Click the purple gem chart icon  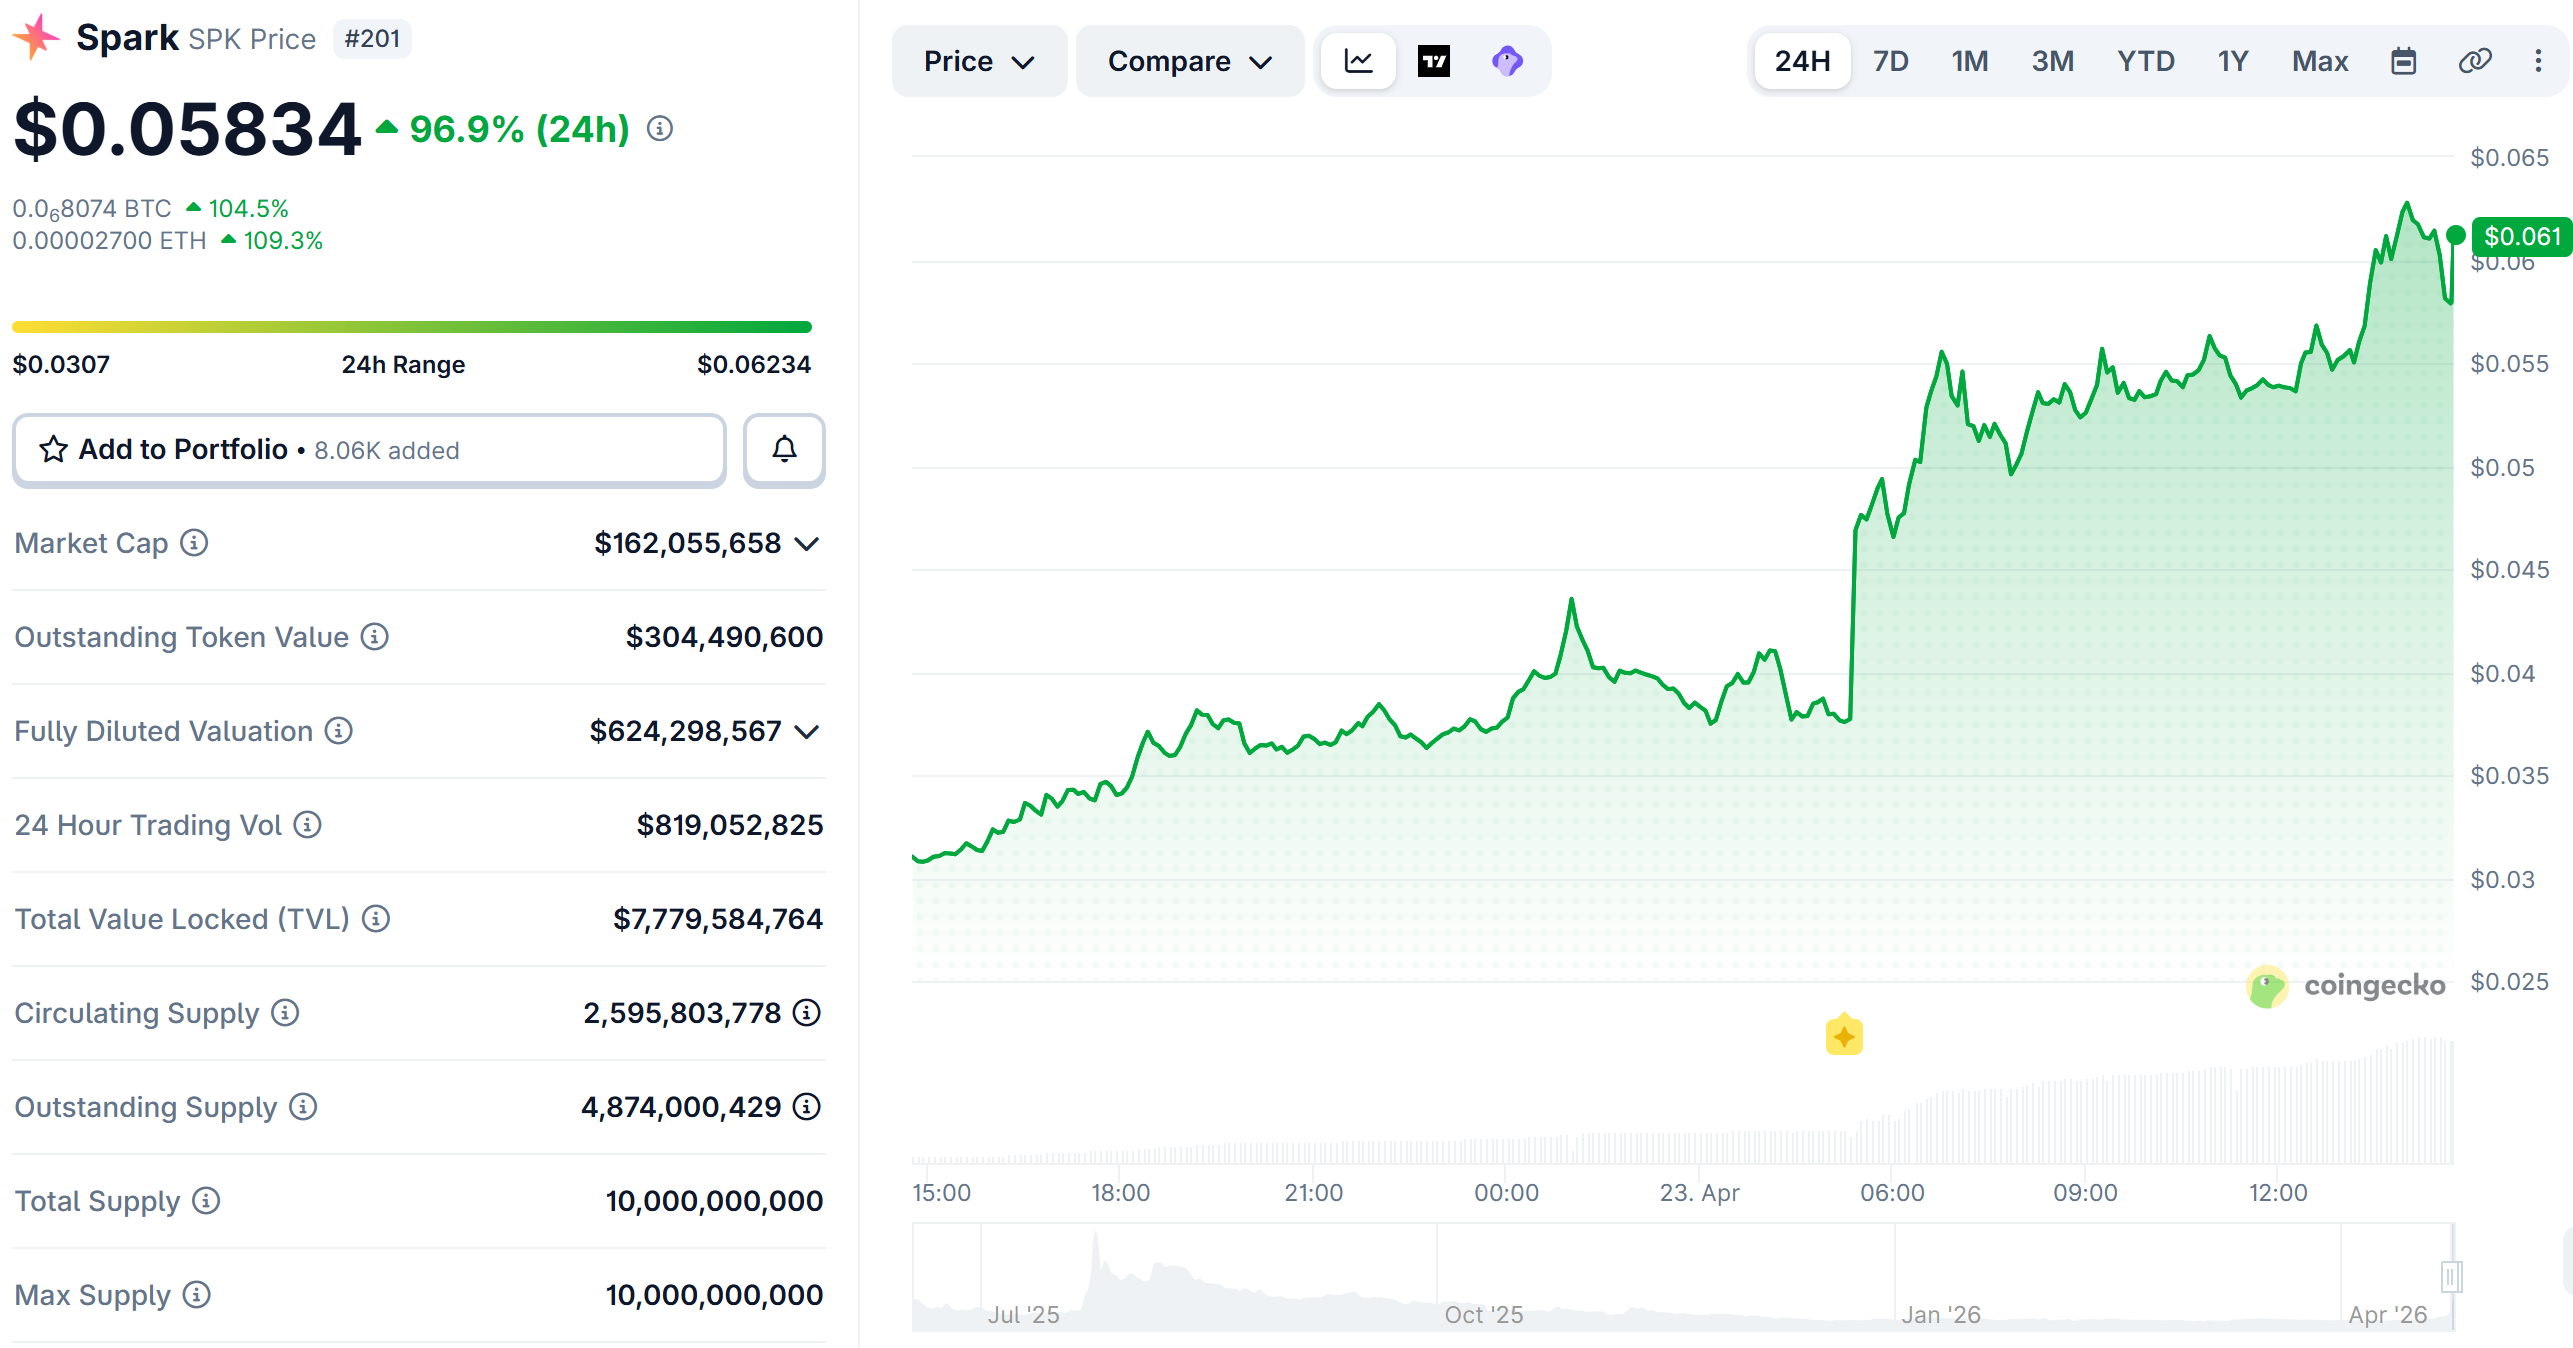1507,61
